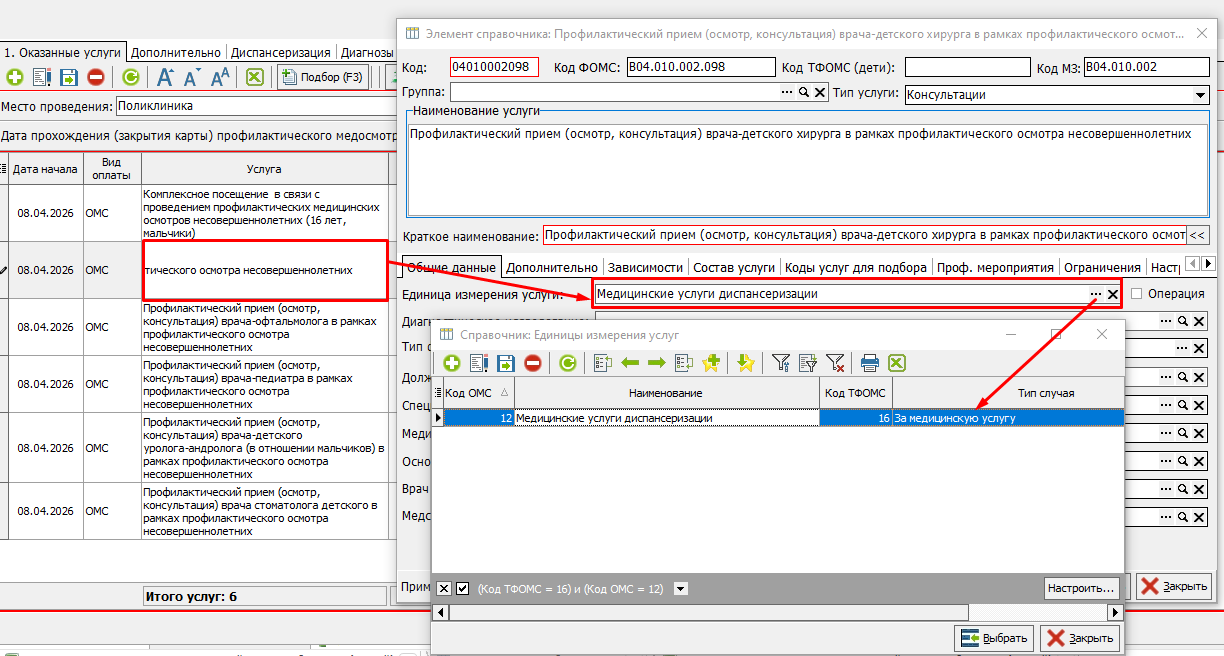
Task: Expand the filter history dropdown arrow
Action: [681, 589]
